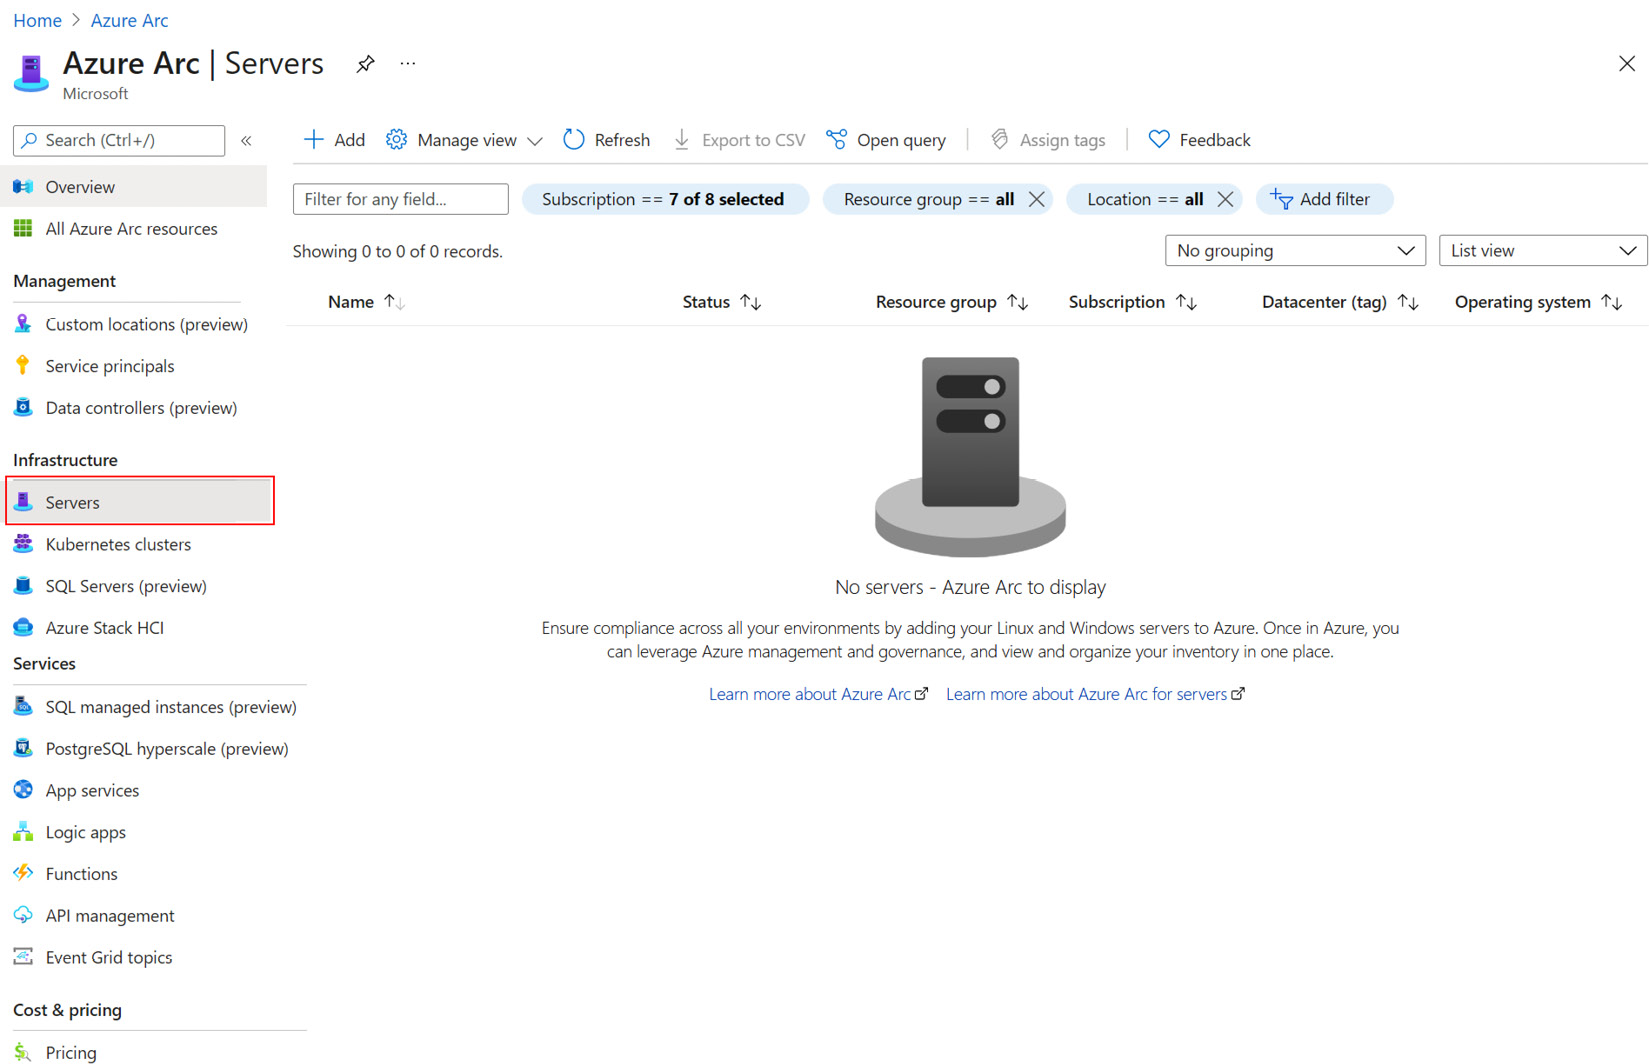Sort by Status column
The width and height of the screenshot is (1649, 1064).
(x=721, y=302)
